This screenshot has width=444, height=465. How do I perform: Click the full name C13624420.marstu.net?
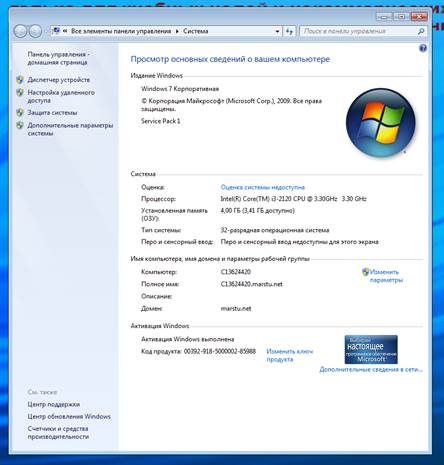(x=252, y=284)
